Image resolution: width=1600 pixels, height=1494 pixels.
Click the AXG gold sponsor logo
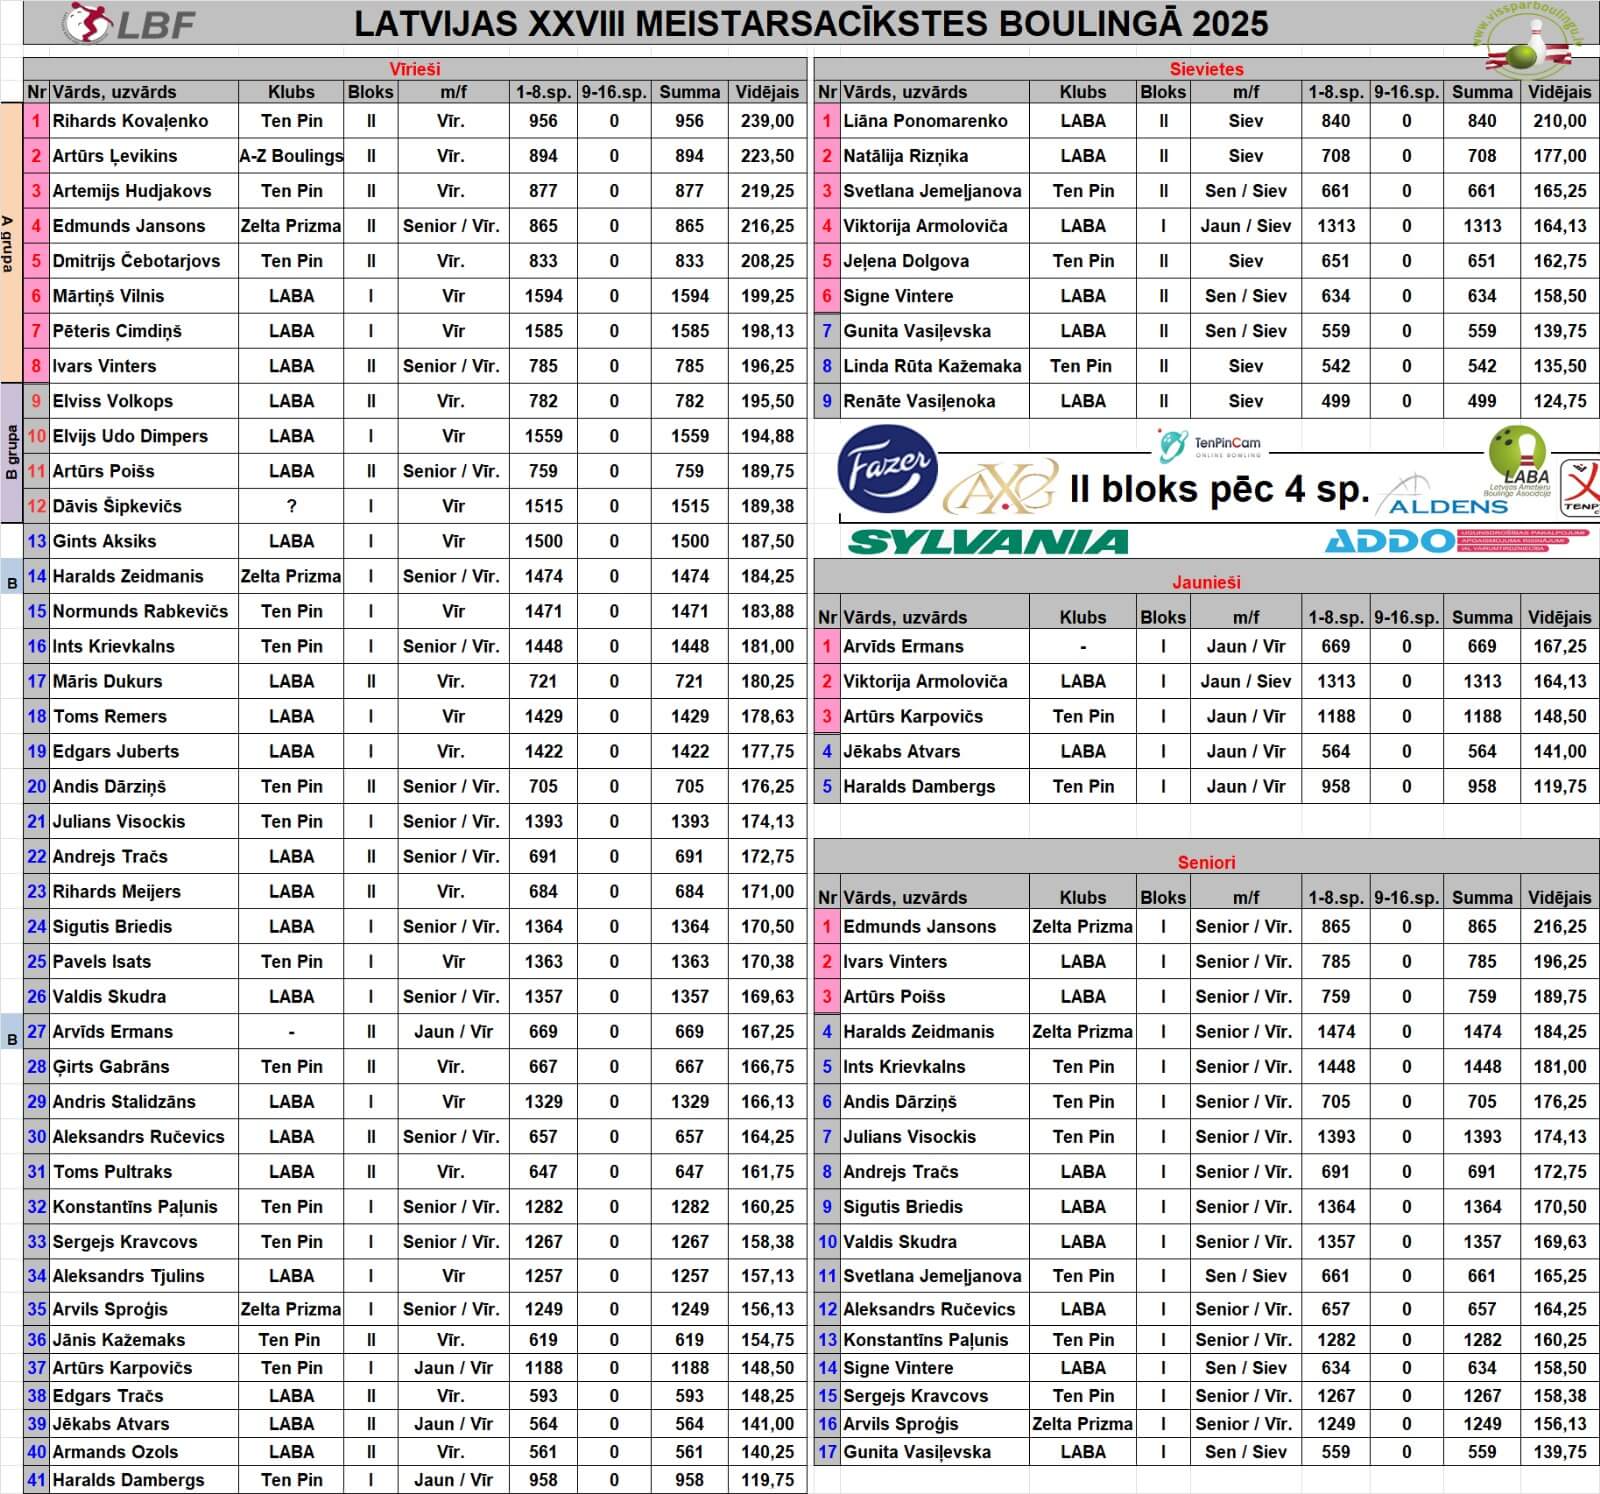point(1001,488)
